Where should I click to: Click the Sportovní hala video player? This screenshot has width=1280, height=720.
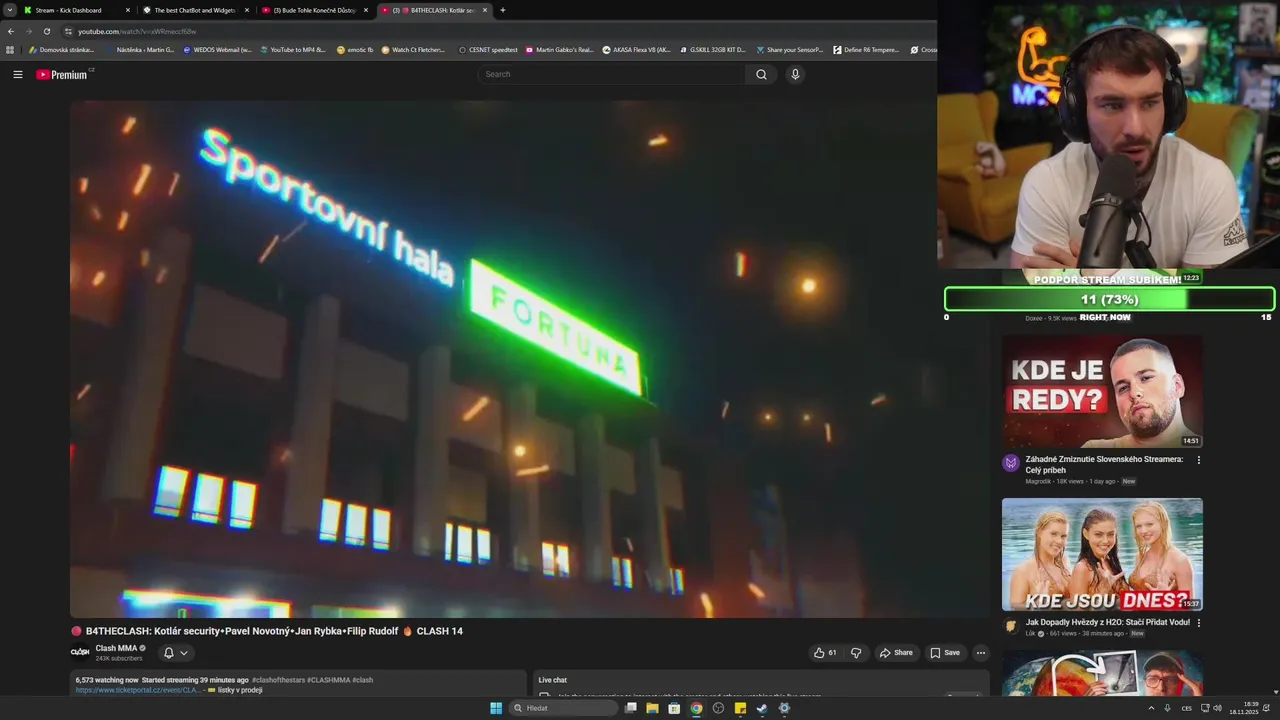pyautogui.click(x=529, y=359)
